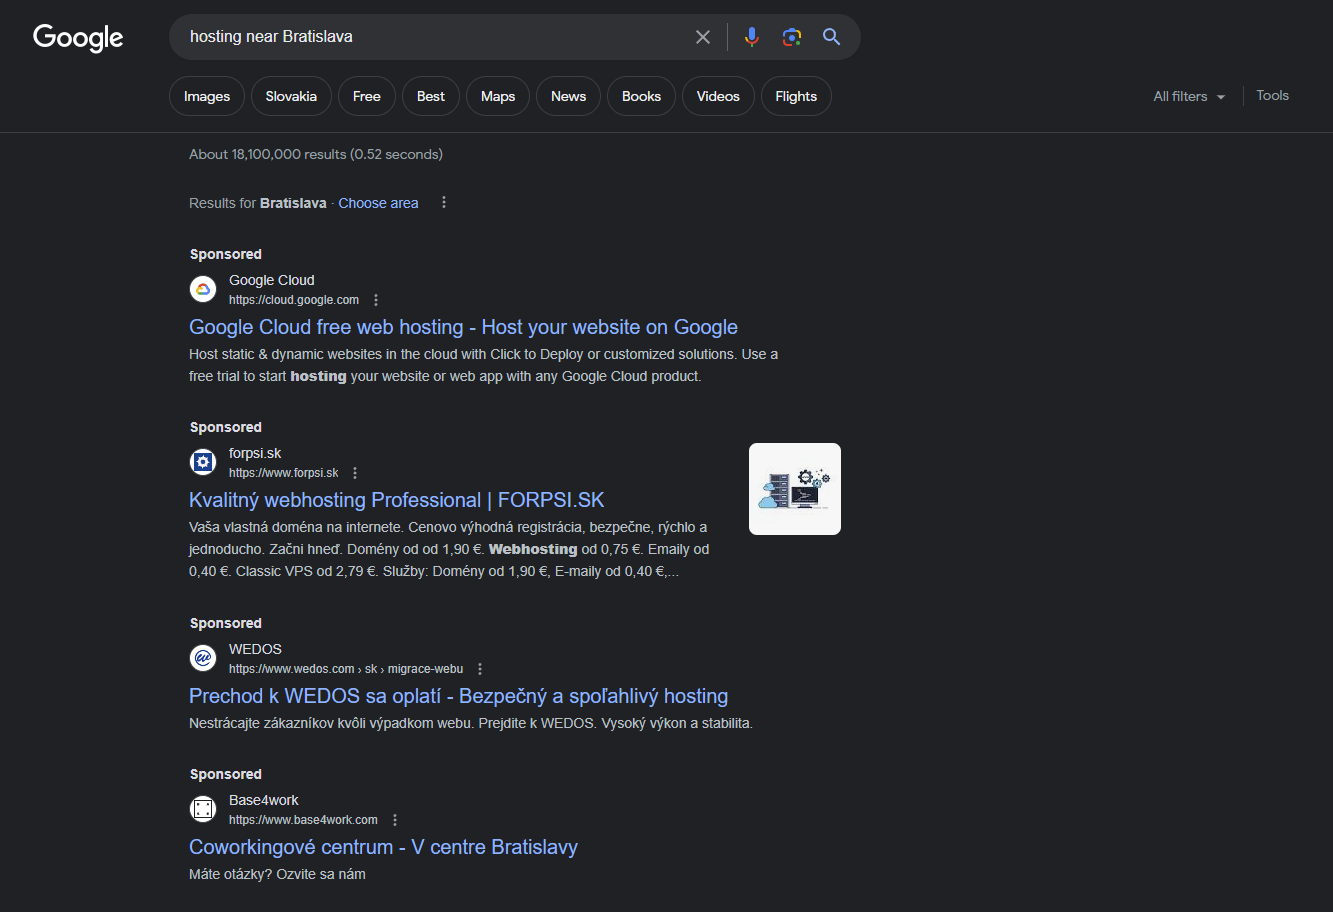Open three-dot menu next to base4work.com

tap(395, 820)
